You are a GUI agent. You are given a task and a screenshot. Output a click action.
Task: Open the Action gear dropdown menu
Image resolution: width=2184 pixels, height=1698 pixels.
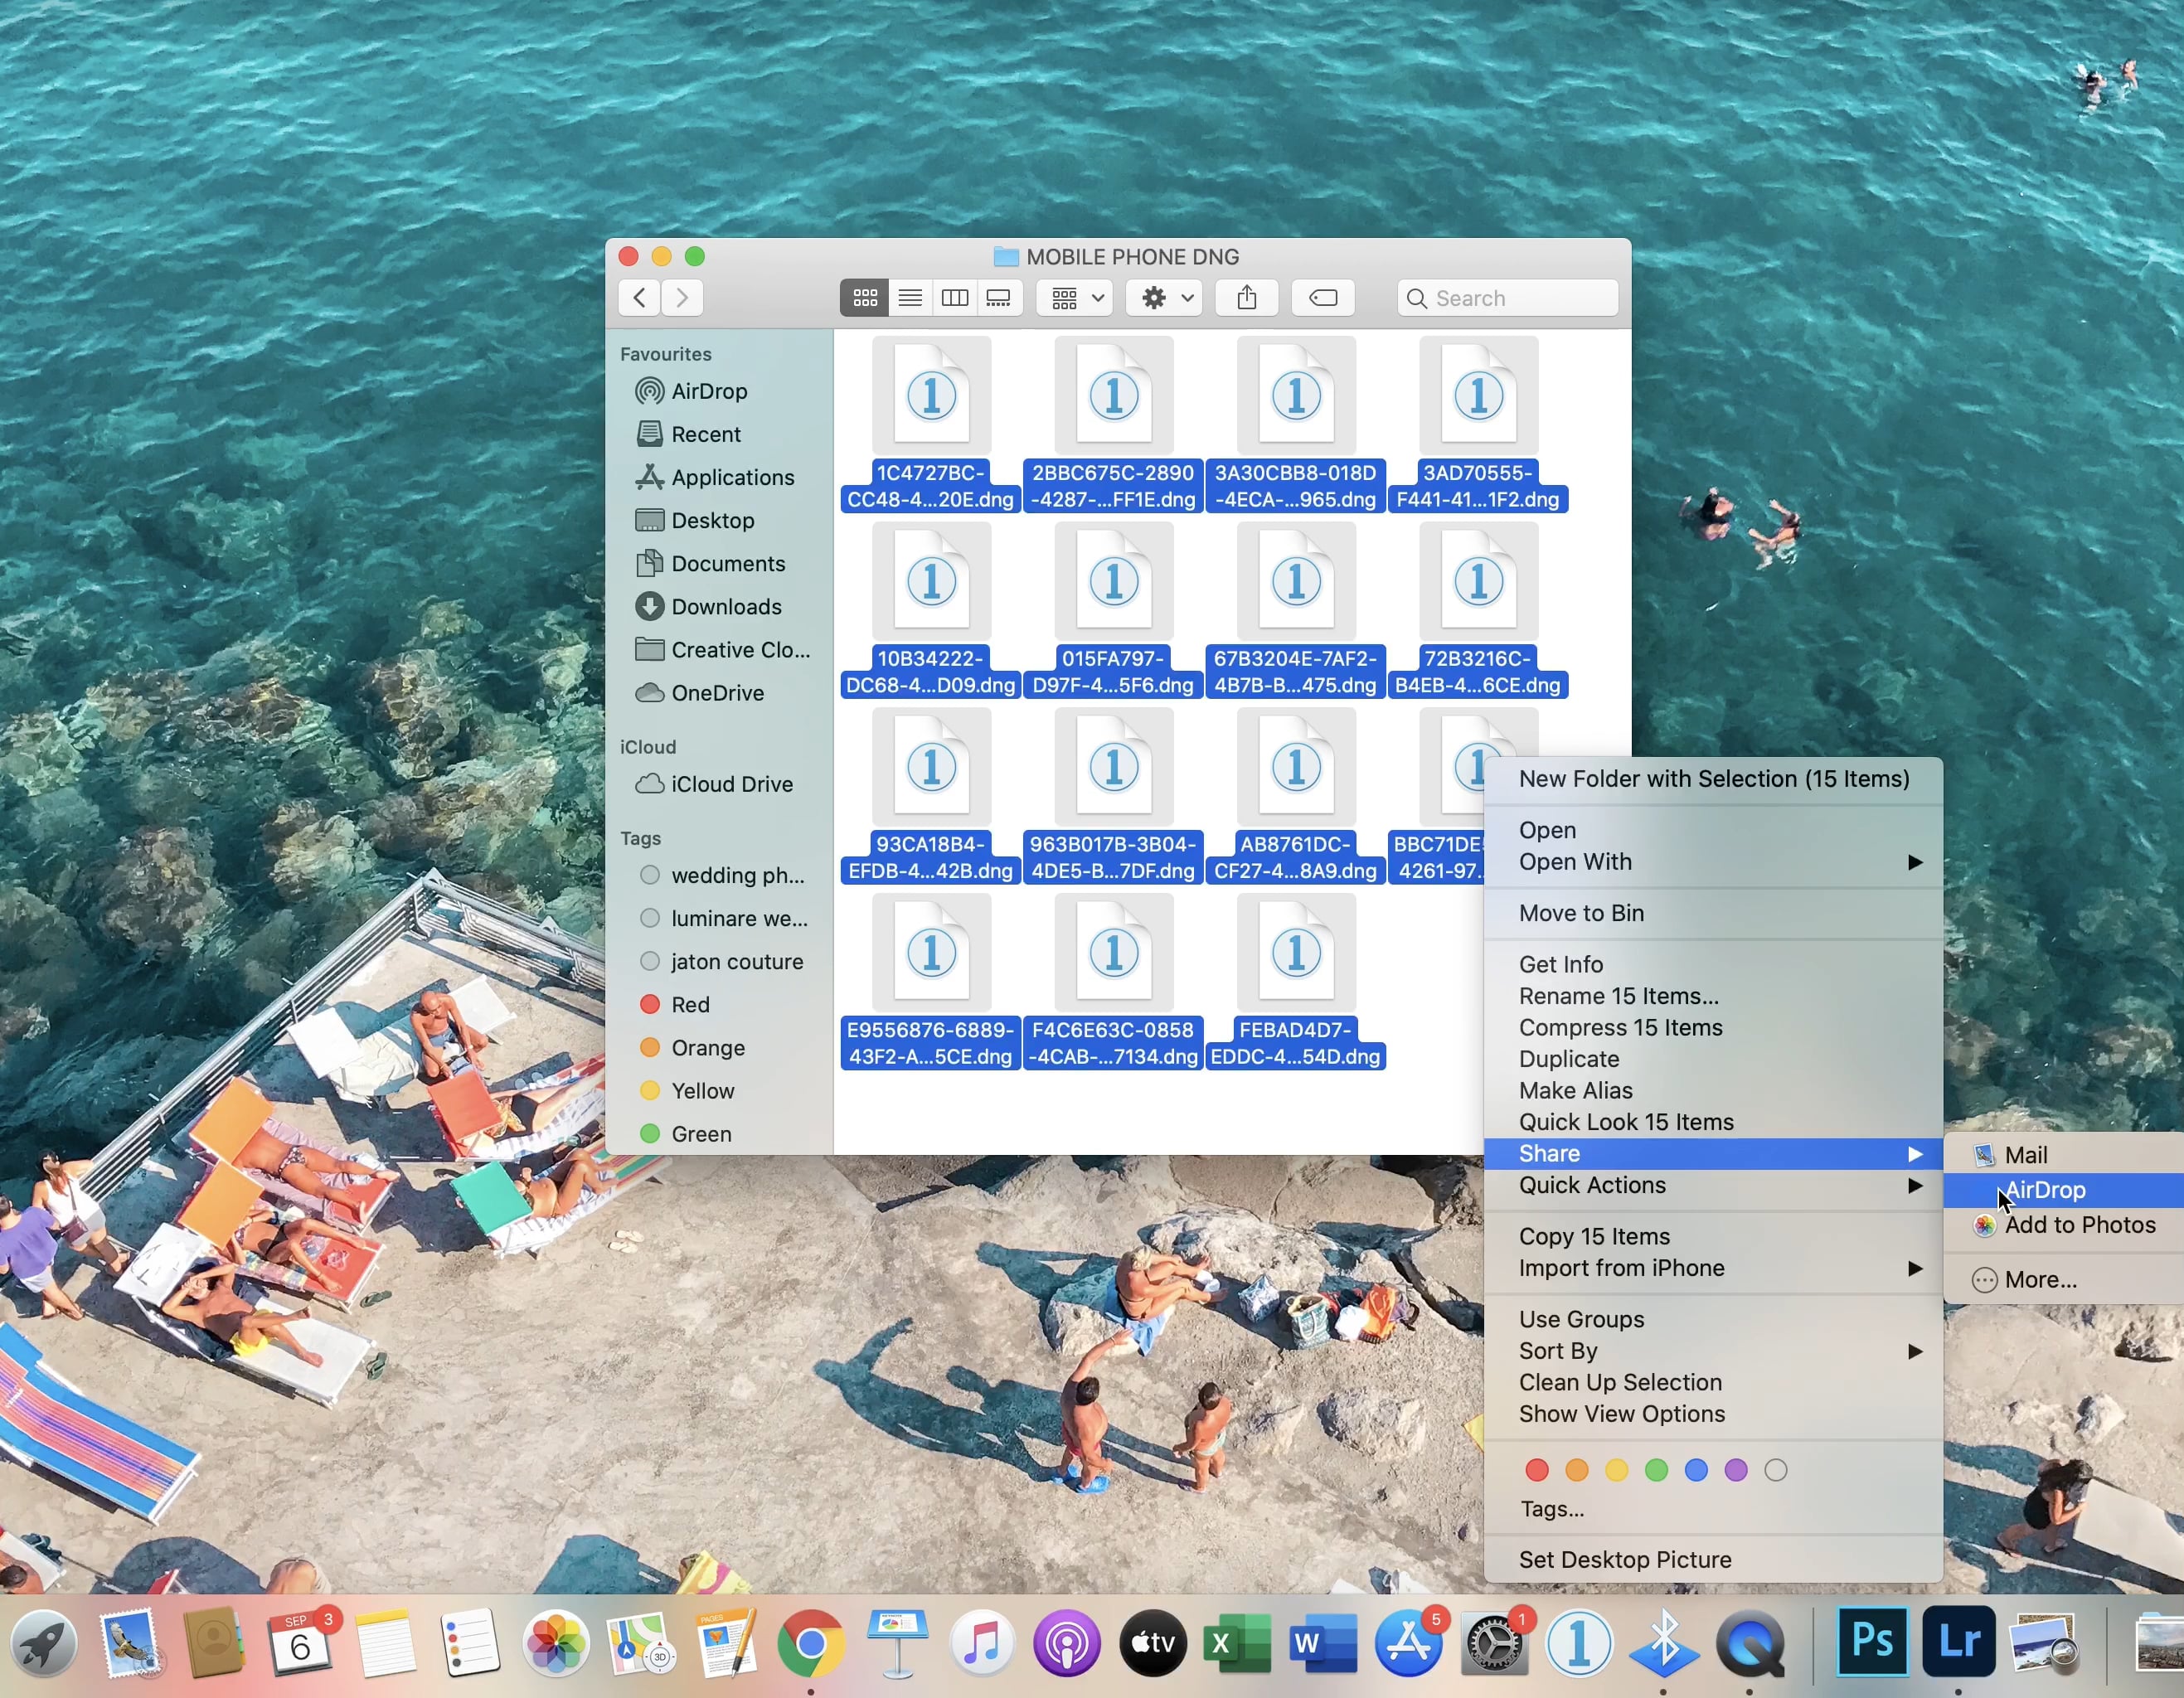[1165, 298]
